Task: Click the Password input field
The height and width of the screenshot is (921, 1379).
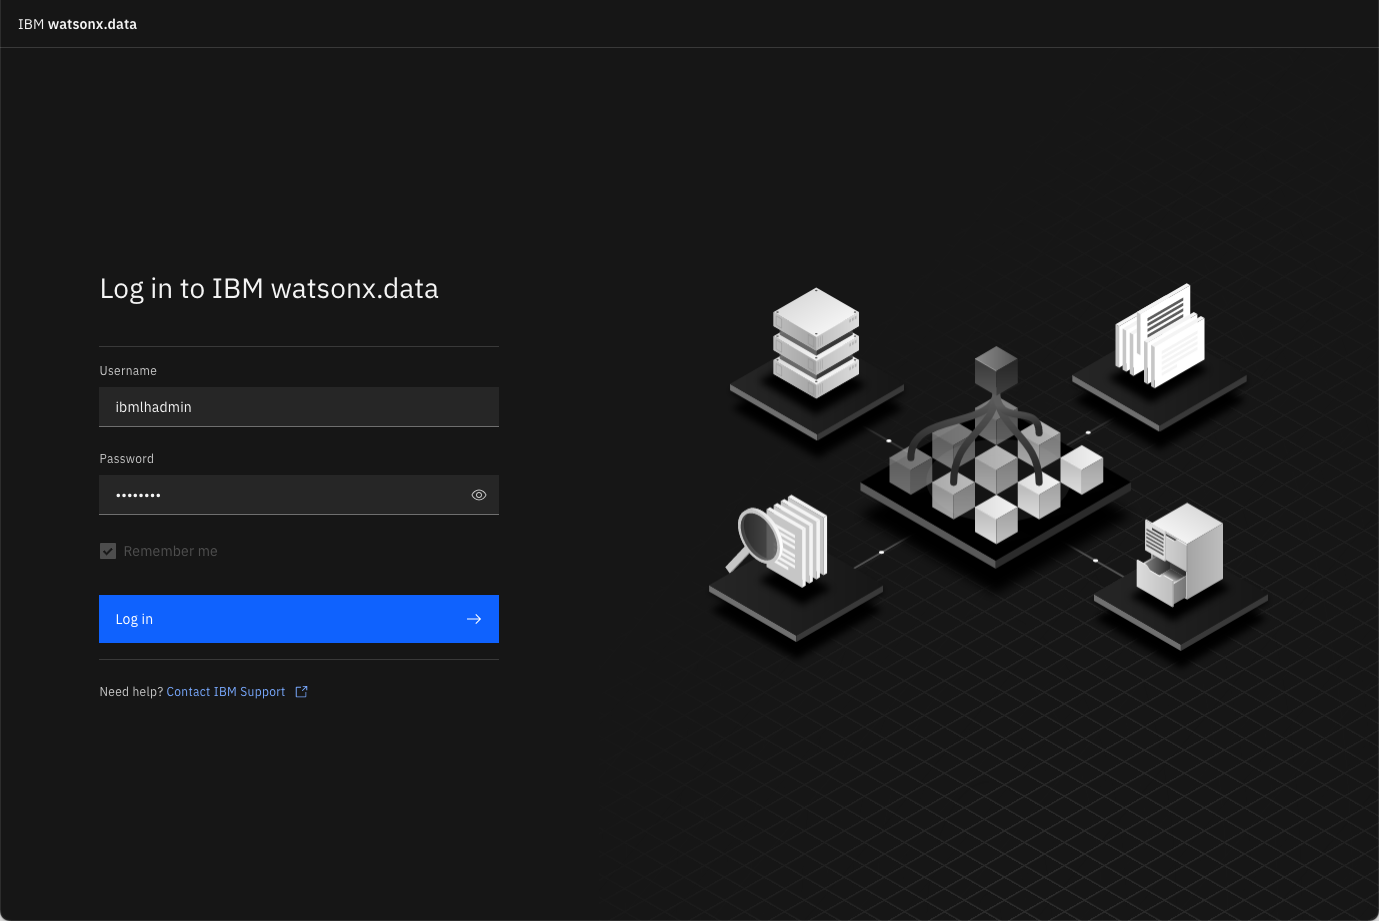Action: (x=299, y=495)
